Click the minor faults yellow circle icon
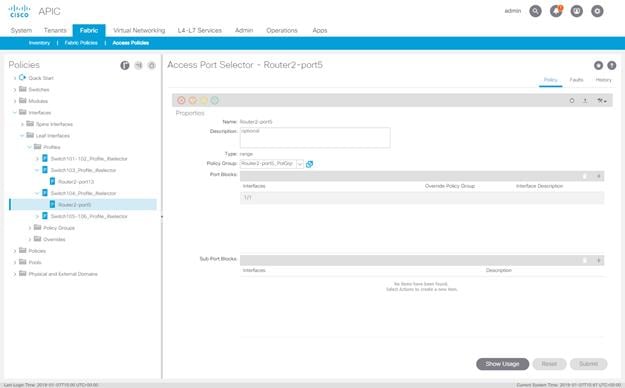The image size is (625, 388). coord(204,100)
